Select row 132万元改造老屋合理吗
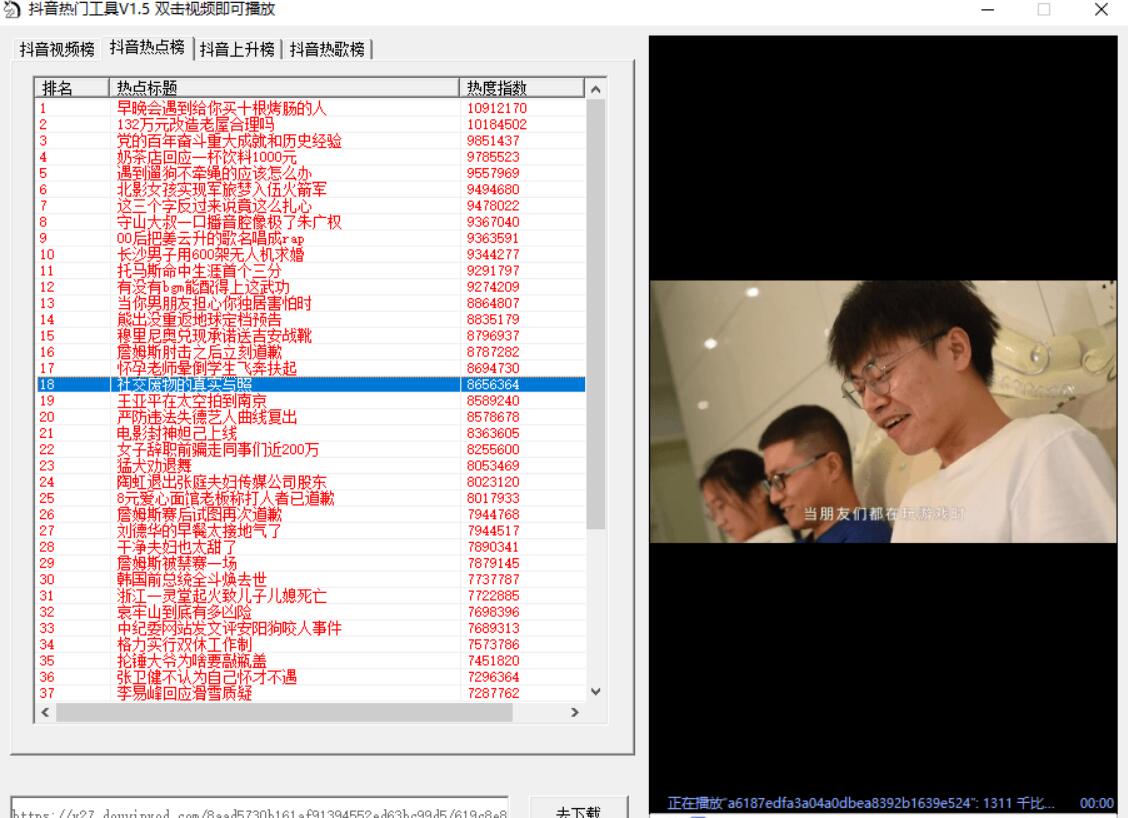 311,124
